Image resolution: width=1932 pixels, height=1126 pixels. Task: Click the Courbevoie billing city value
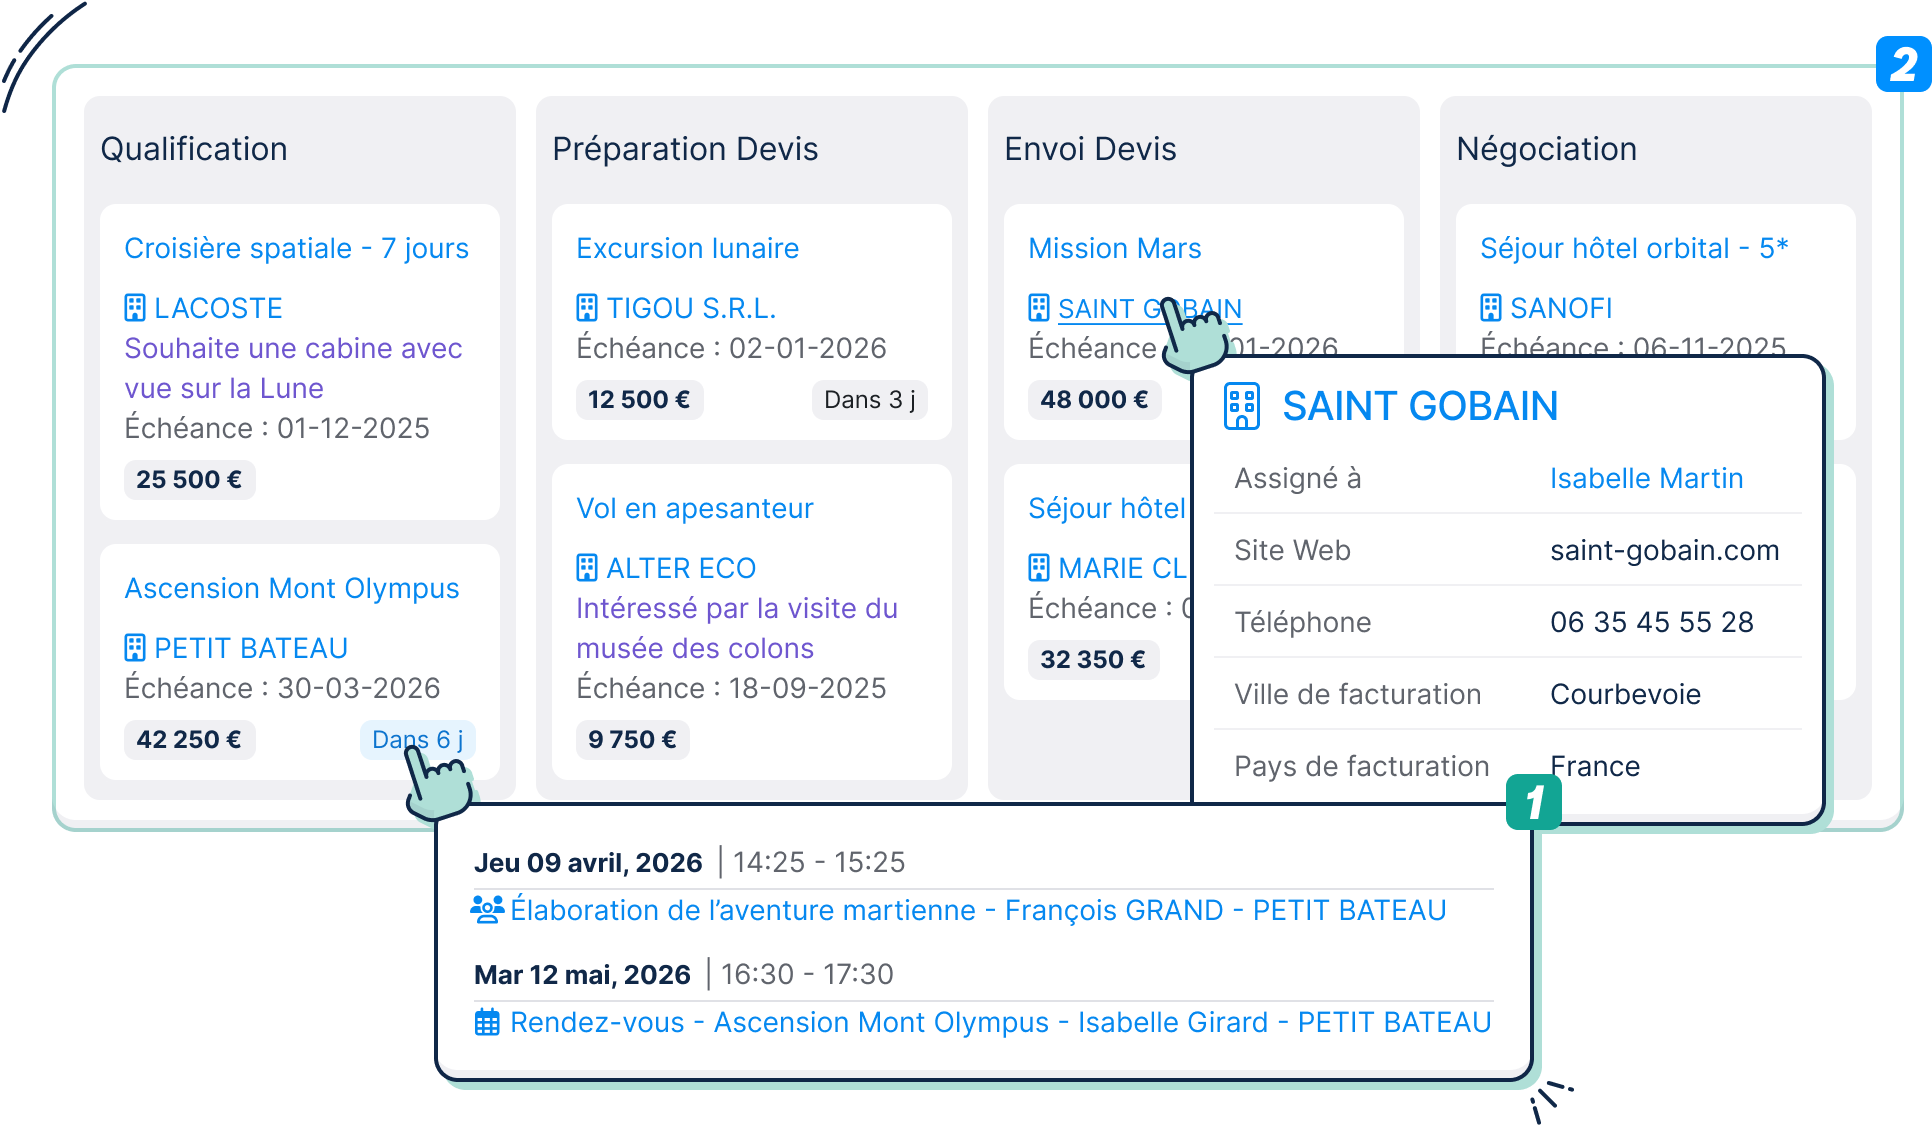pos(1625,694)
